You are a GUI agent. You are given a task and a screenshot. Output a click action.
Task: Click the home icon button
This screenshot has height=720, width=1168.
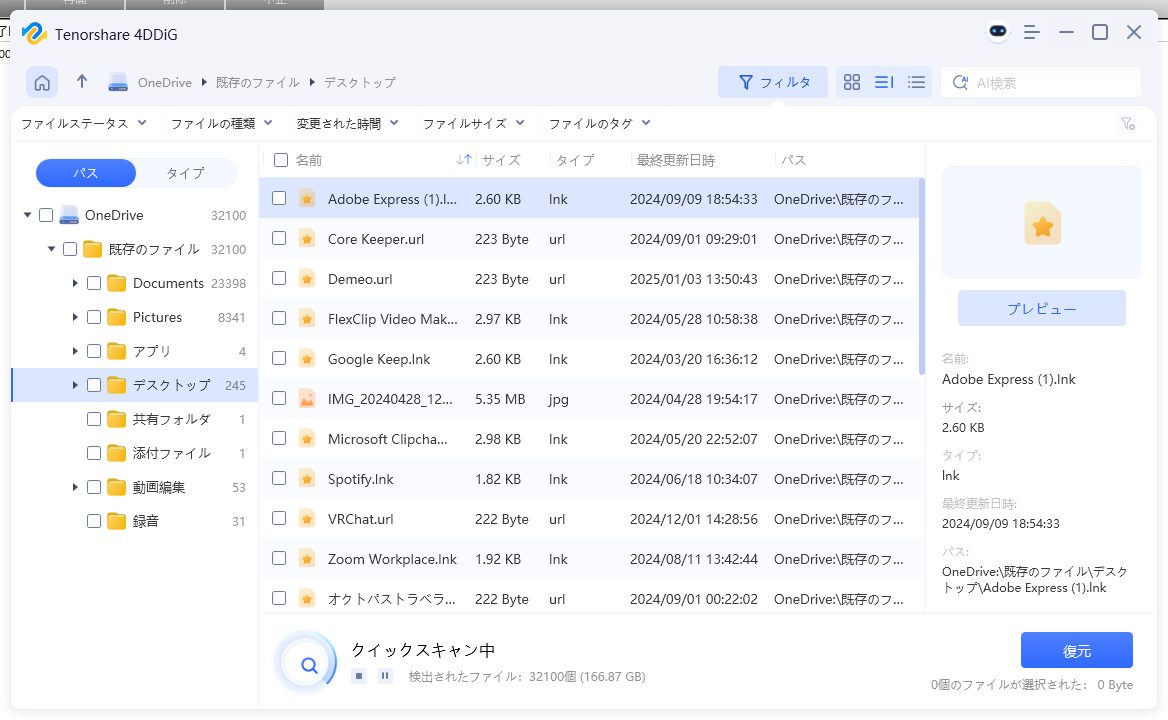[42, 82]
